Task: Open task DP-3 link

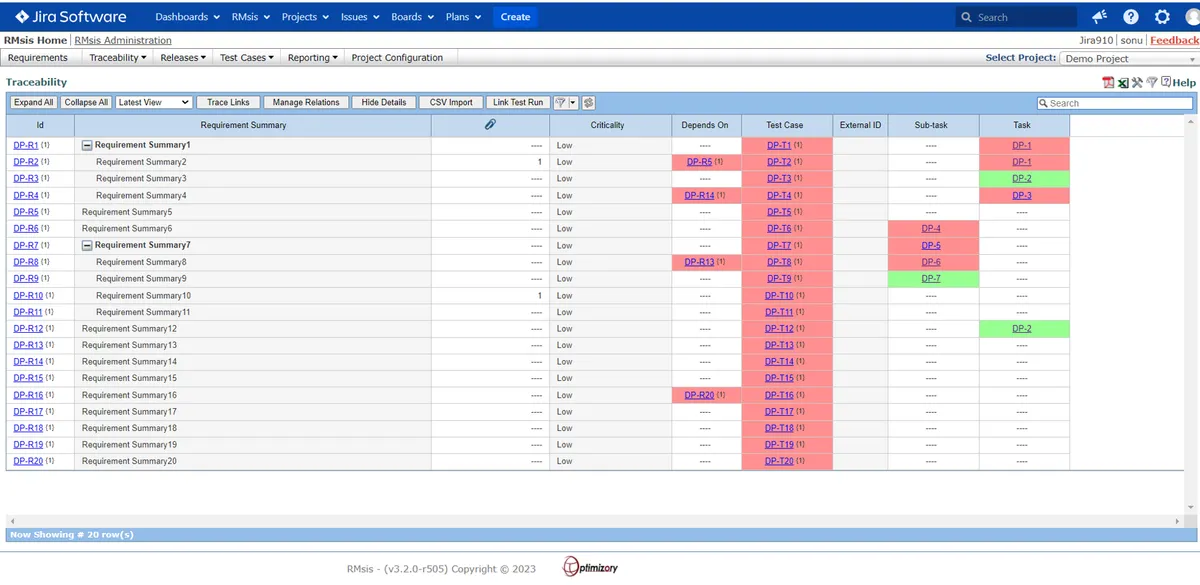Action: (x=1022, y=195)
